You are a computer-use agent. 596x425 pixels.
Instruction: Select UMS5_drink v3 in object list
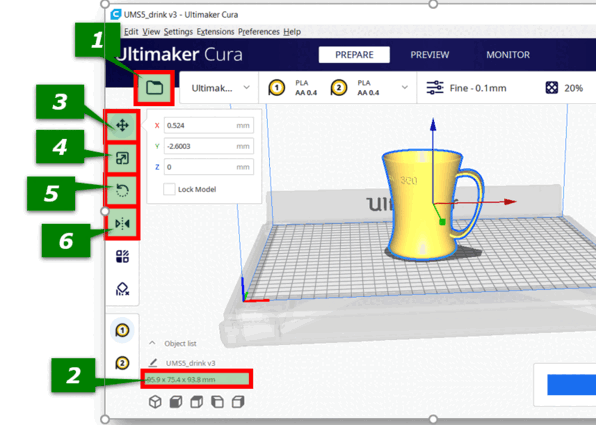coord(190,363)
